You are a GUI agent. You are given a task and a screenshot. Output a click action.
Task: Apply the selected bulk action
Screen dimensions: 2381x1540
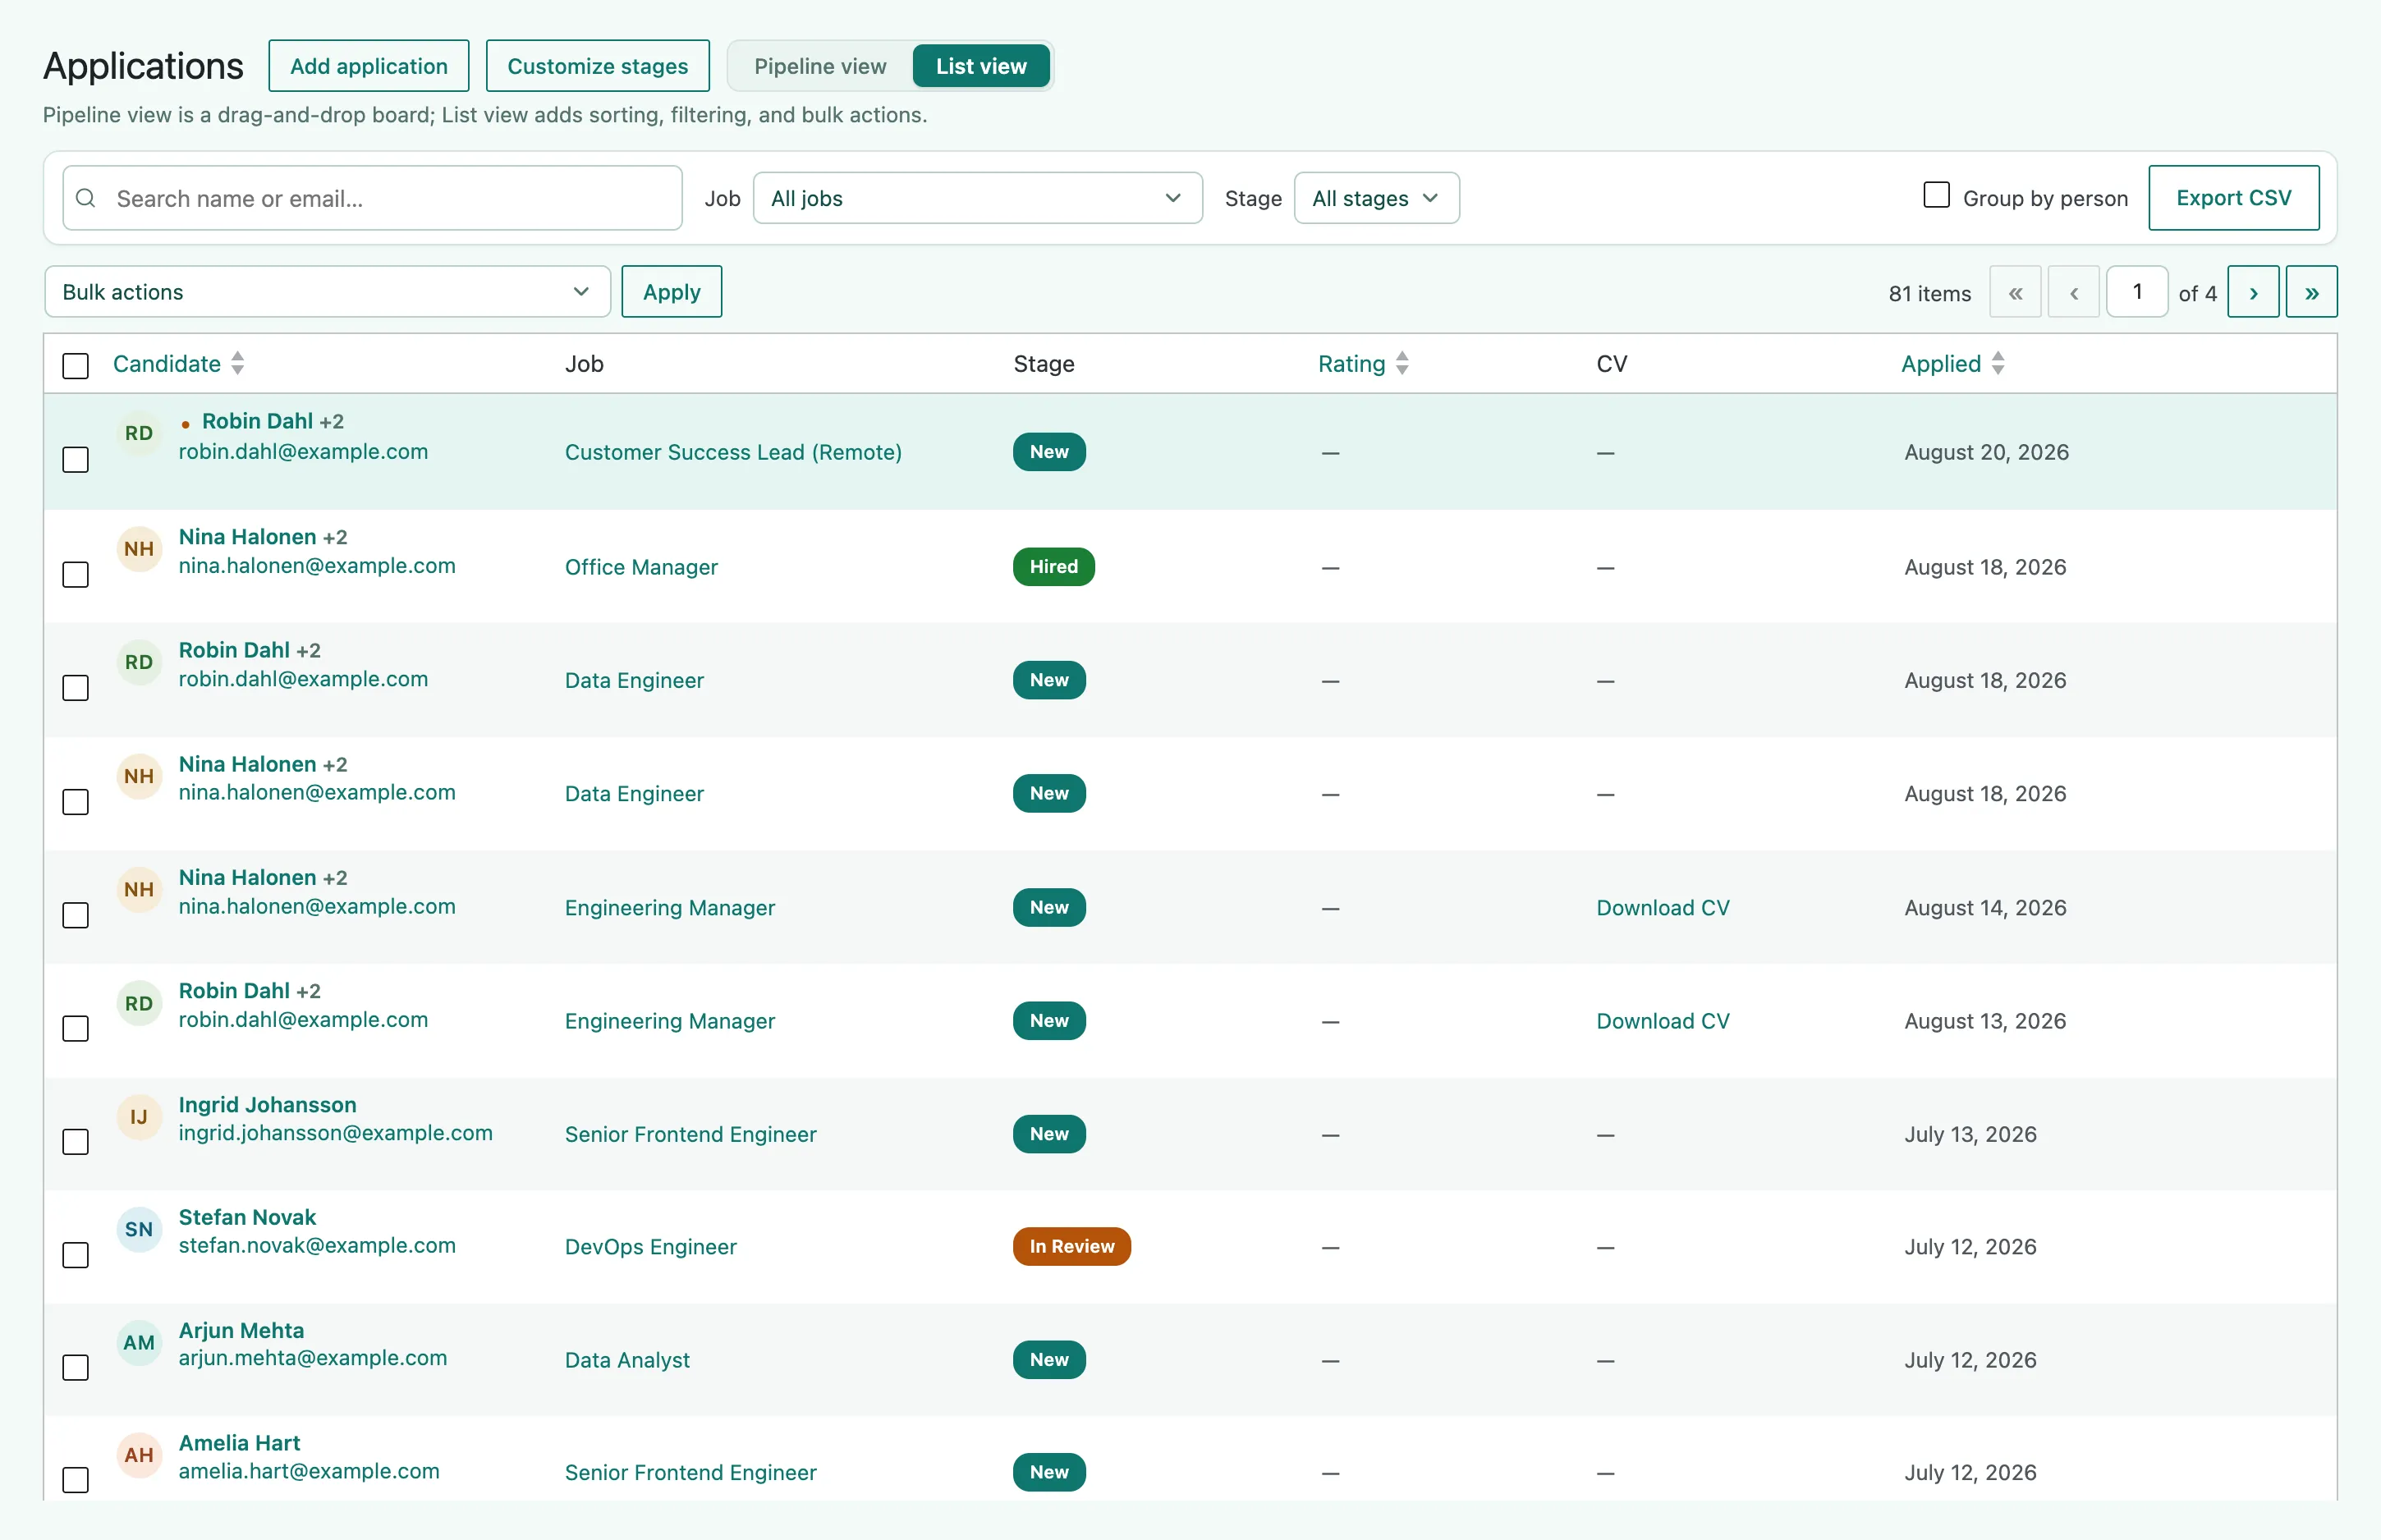(672, 292)
